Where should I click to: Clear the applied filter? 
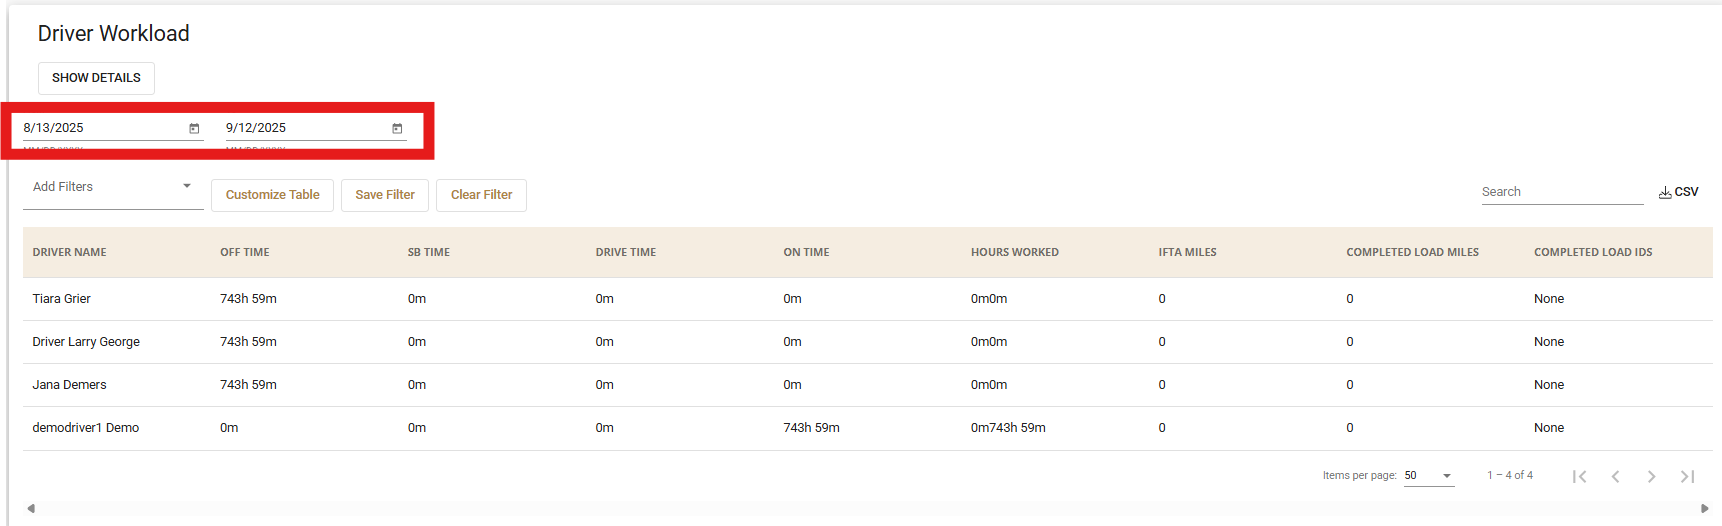tap(481, 195)
